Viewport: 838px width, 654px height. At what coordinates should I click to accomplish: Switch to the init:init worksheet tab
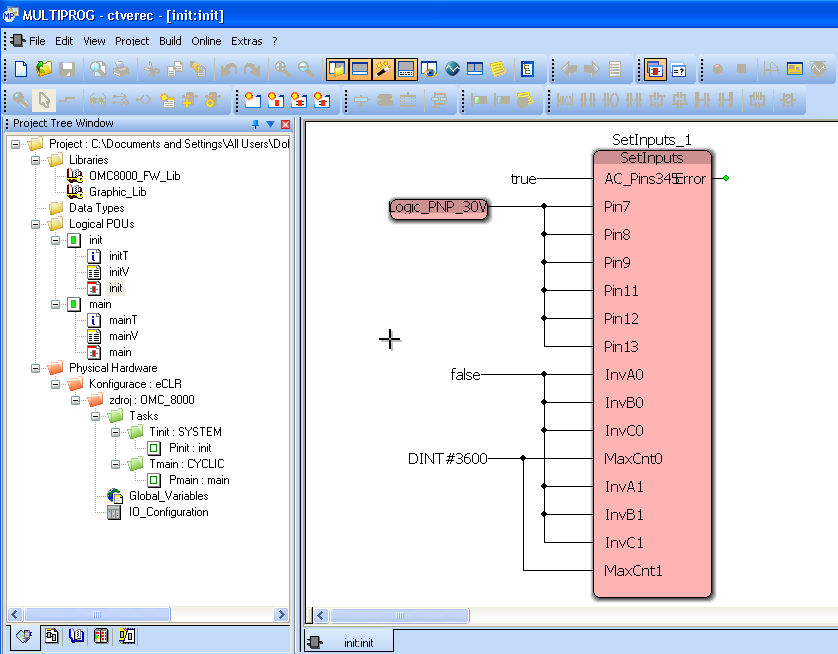coord(350,642)
